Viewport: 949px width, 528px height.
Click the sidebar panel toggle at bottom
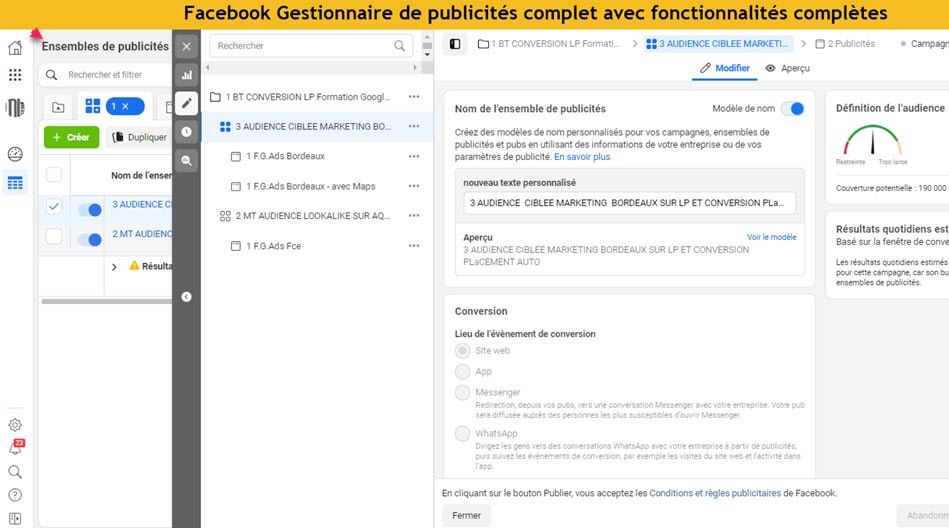pyautogui.click(x=15, y=519)
